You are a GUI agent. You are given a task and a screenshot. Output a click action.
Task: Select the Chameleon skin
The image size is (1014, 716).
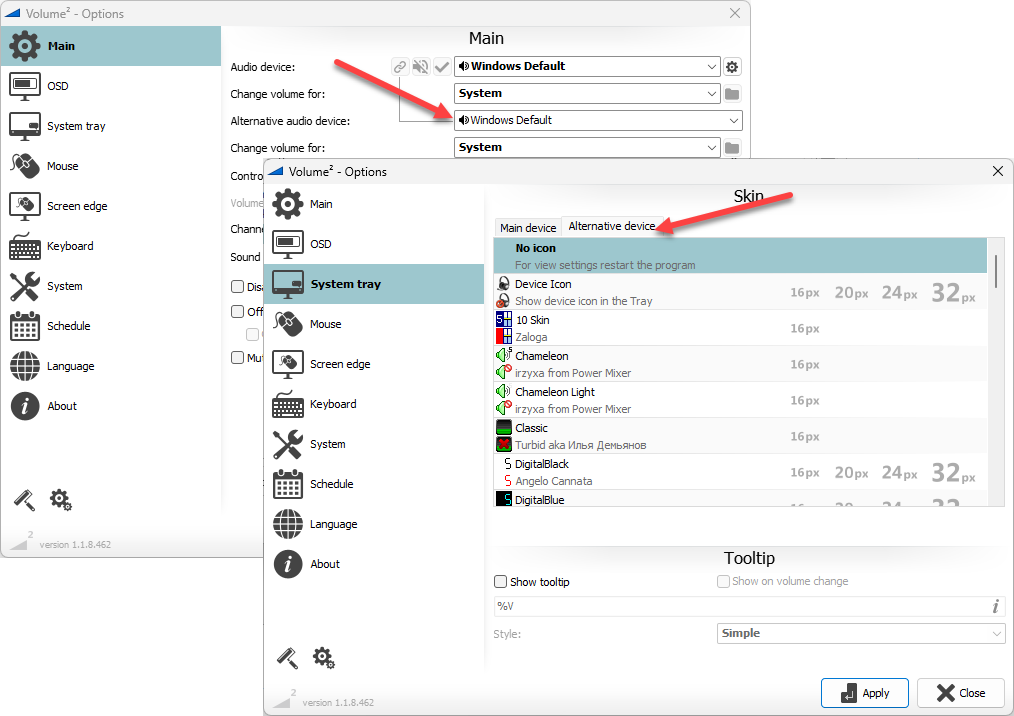[x=740, y=364]
